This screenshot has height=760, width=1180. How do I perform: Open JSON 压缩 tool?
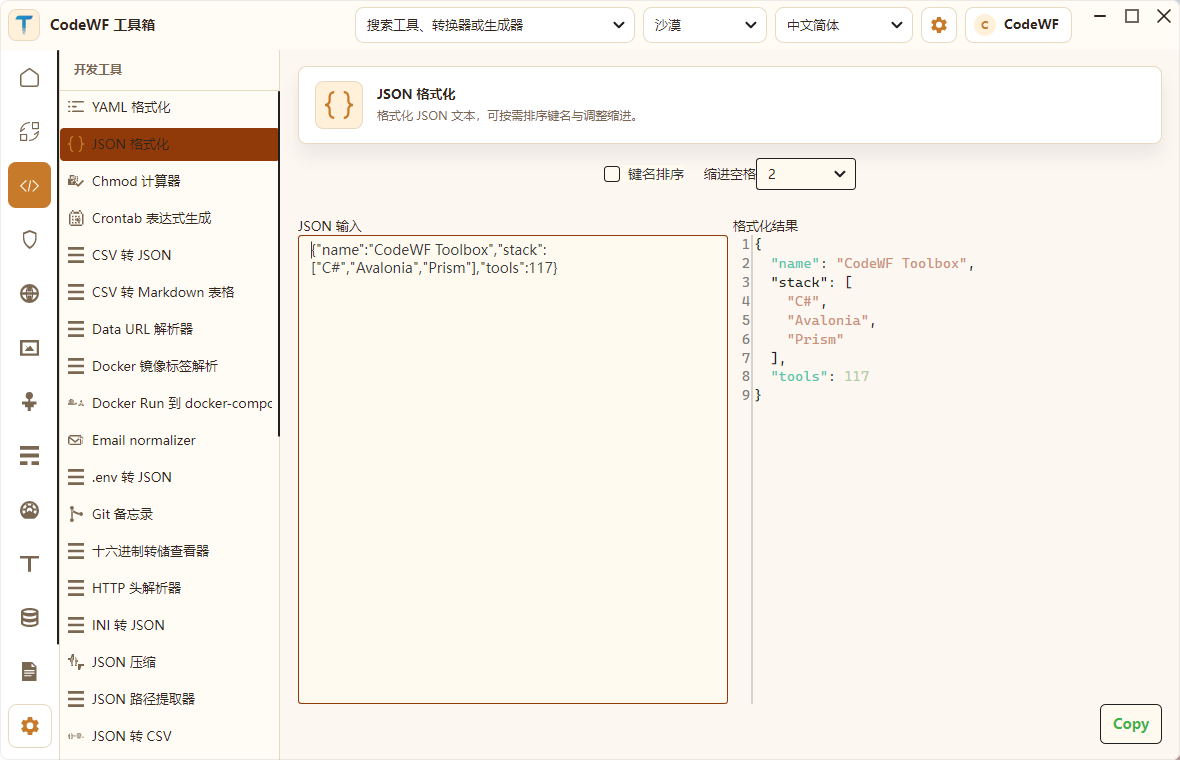point(169,662)
